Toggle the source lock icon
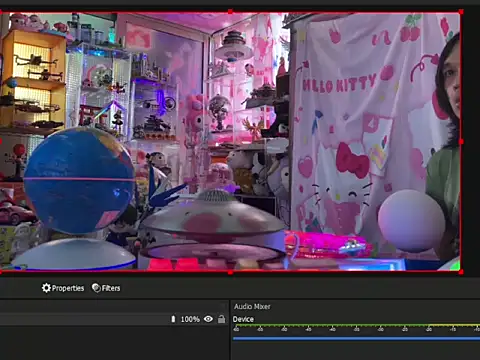 coord(221,319)
